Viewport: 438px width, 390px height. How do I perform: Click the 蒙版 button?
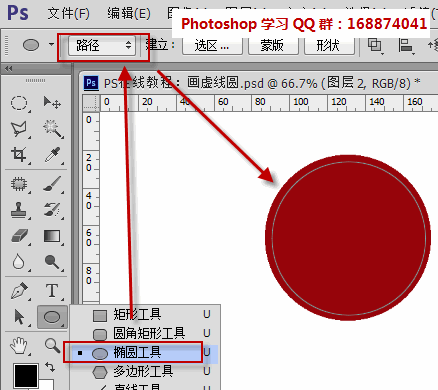273,46
